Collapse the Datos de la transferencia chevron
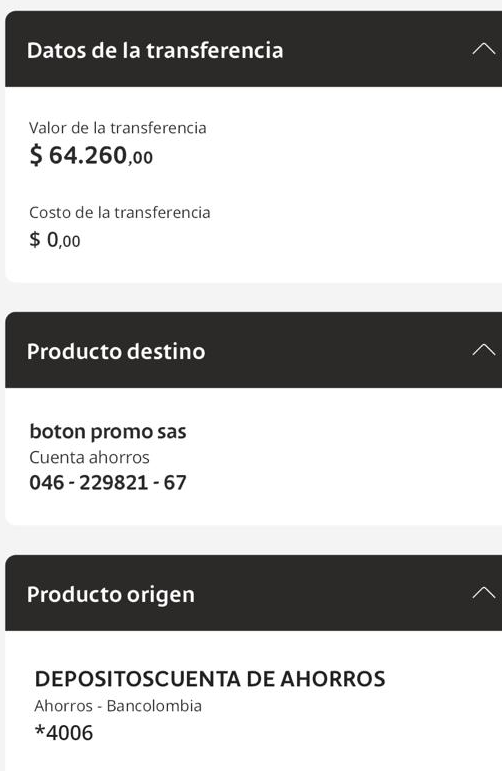 483,49
